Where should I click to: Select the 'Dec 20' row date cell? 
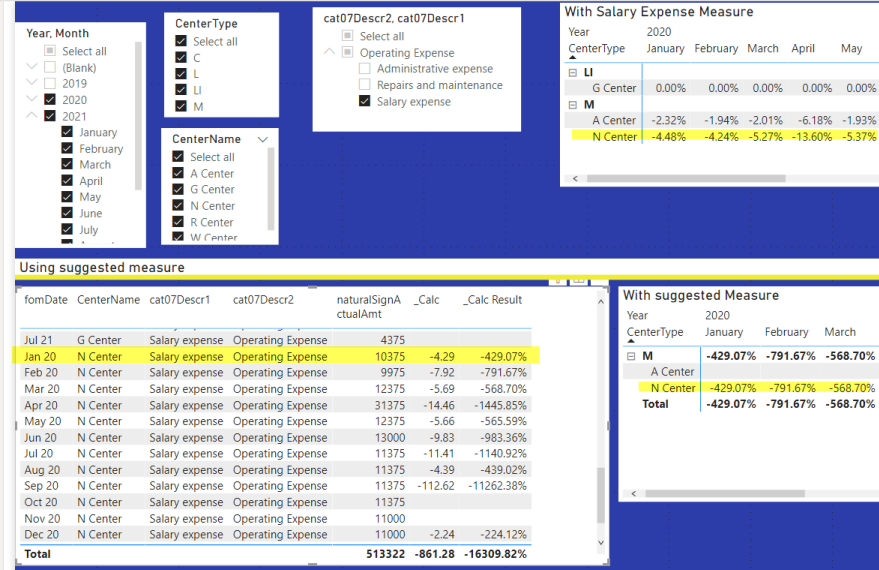(x=42, y=535)
